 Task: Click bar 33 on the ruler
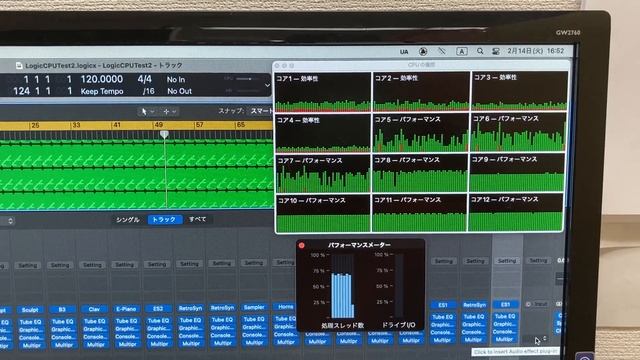pos(76,125)
